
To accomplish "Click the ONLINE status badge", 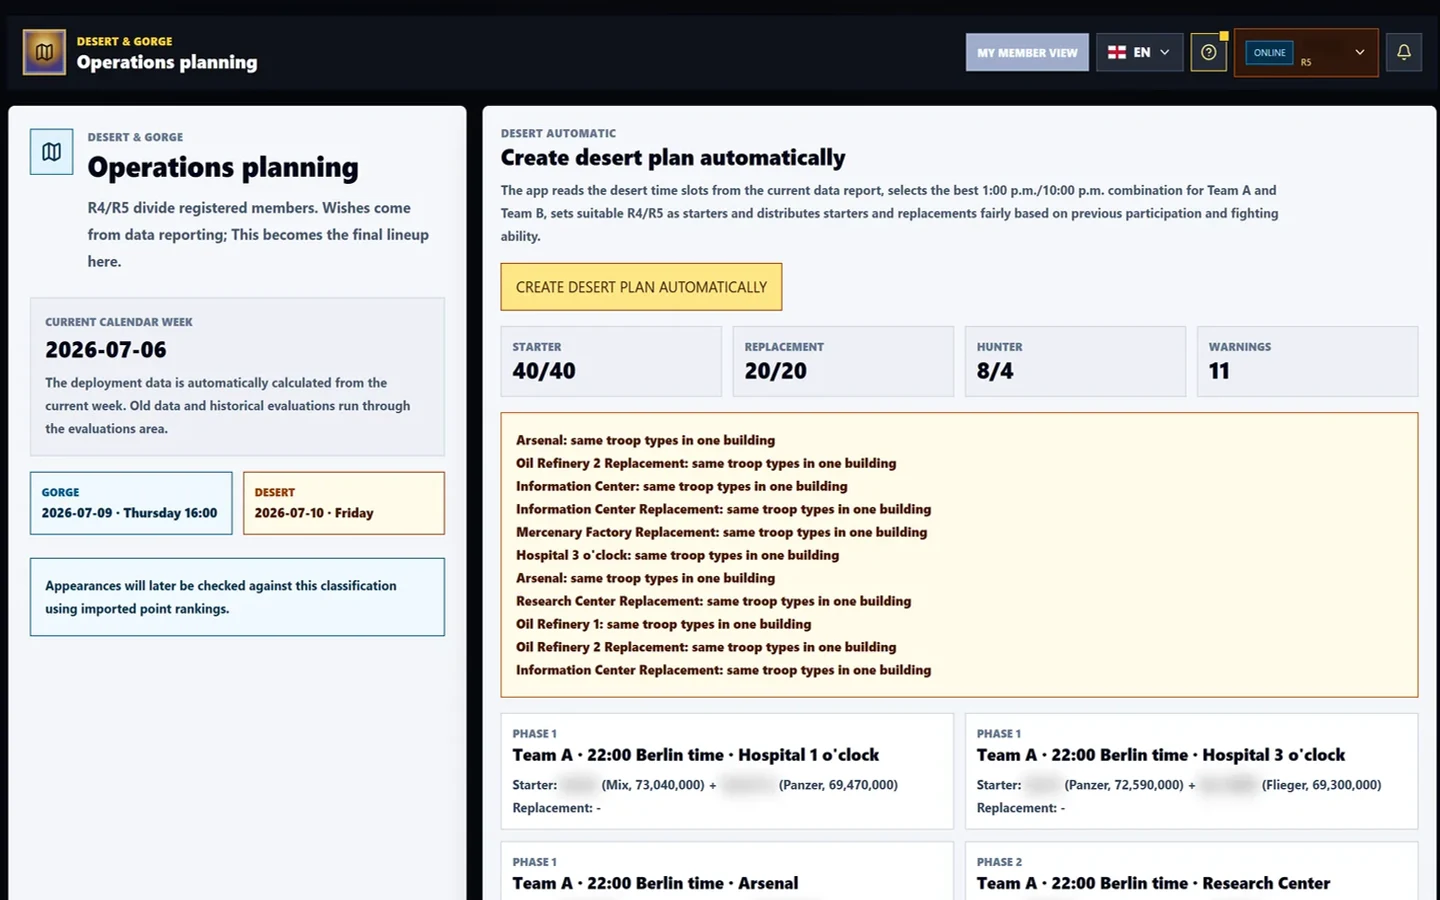I will click(x=1269, y=52).
